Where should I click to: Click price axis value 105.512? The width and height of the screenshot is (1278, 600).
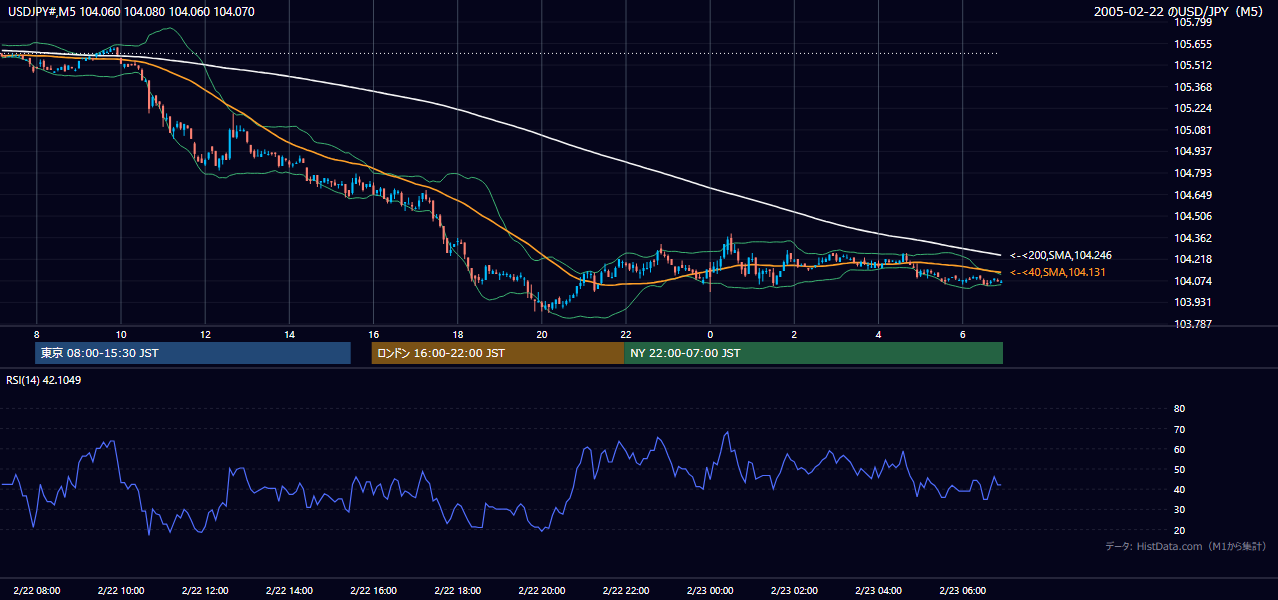[1193, 65]
